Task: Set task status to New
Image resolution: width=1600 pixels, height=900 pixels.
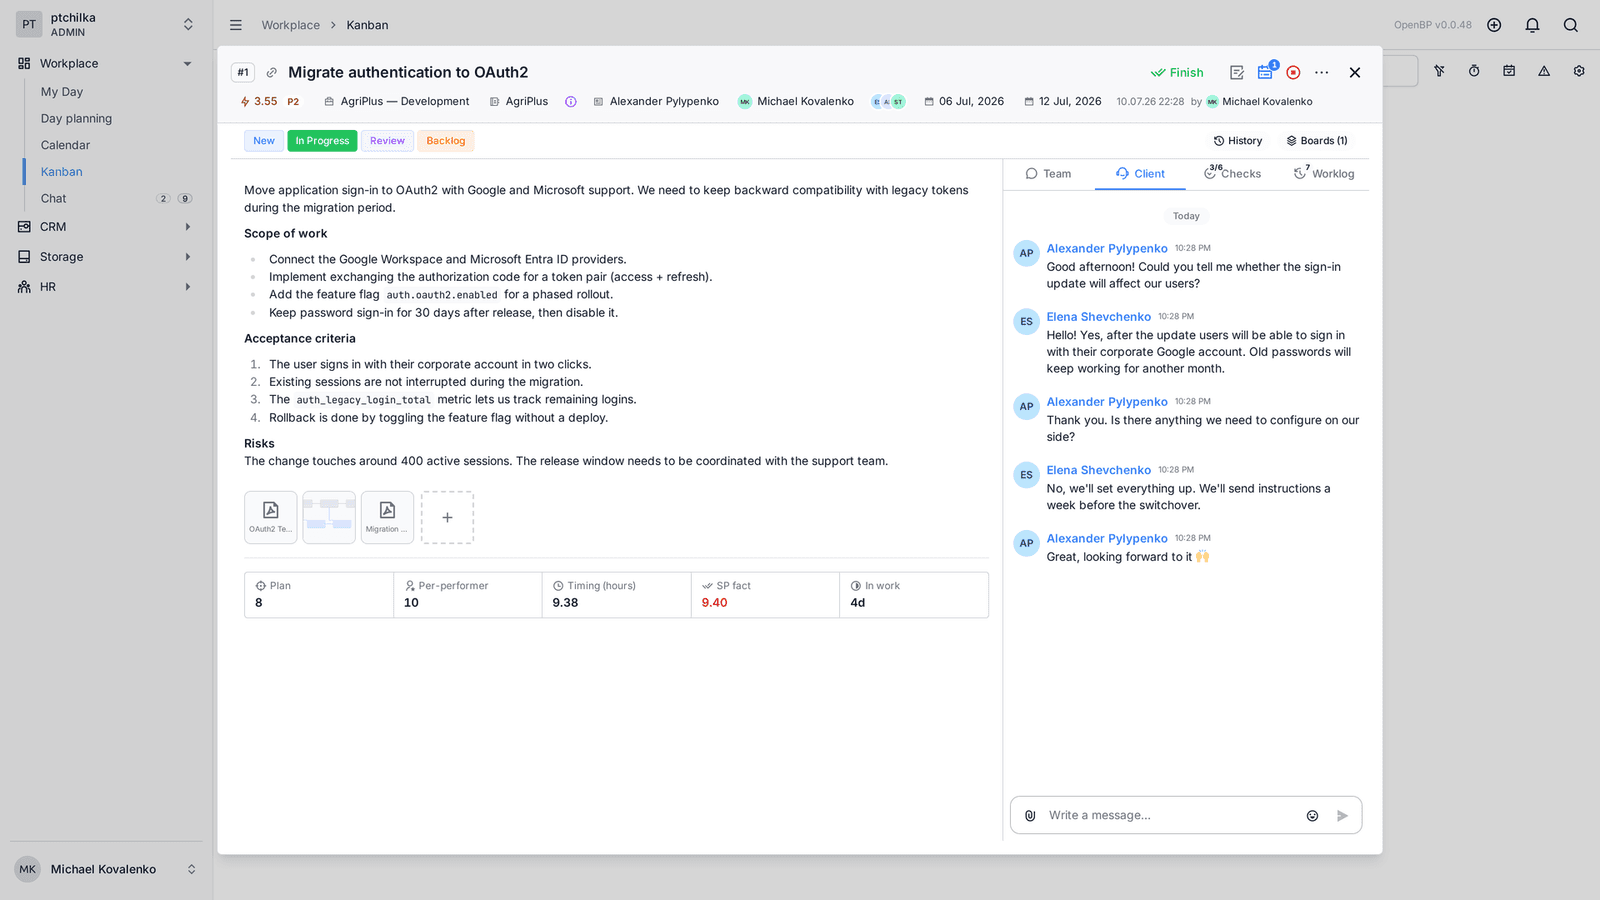Action: (x=264, y=141)
